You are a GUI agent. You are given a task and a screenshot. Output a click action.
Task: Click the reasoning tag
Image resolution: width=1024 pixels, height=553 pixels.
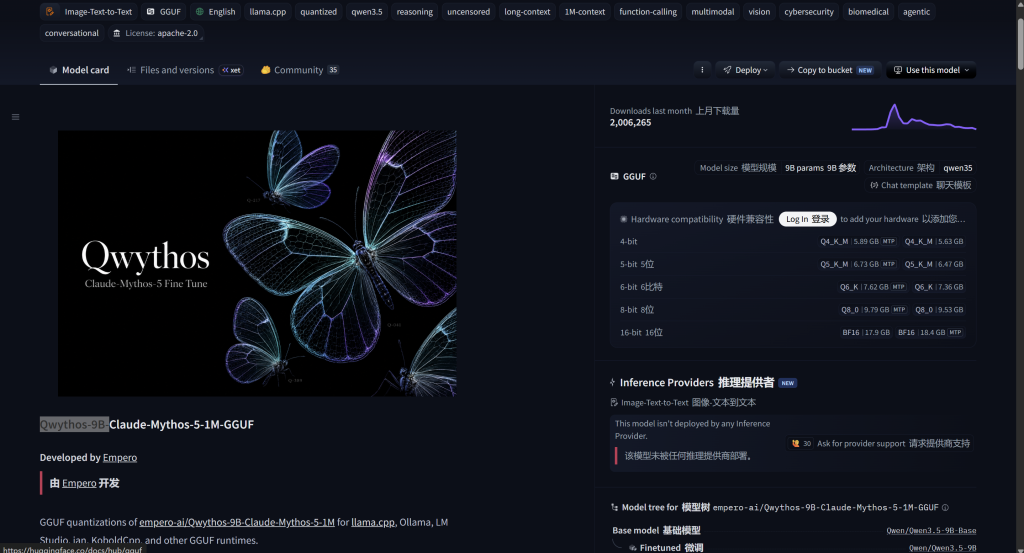coord(415,12)
